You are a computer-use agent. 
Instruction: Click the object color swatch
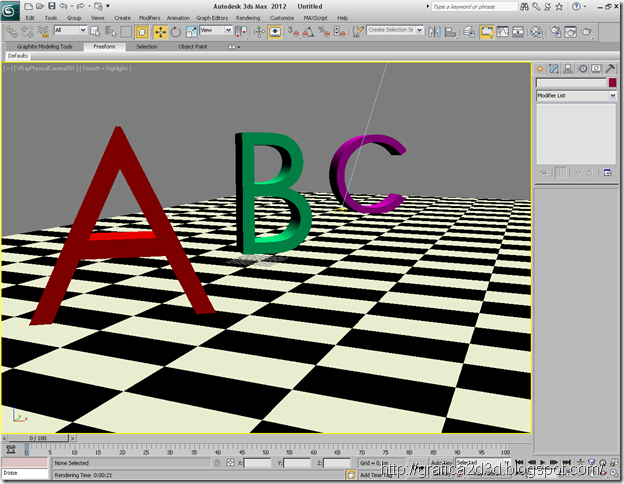612,82
